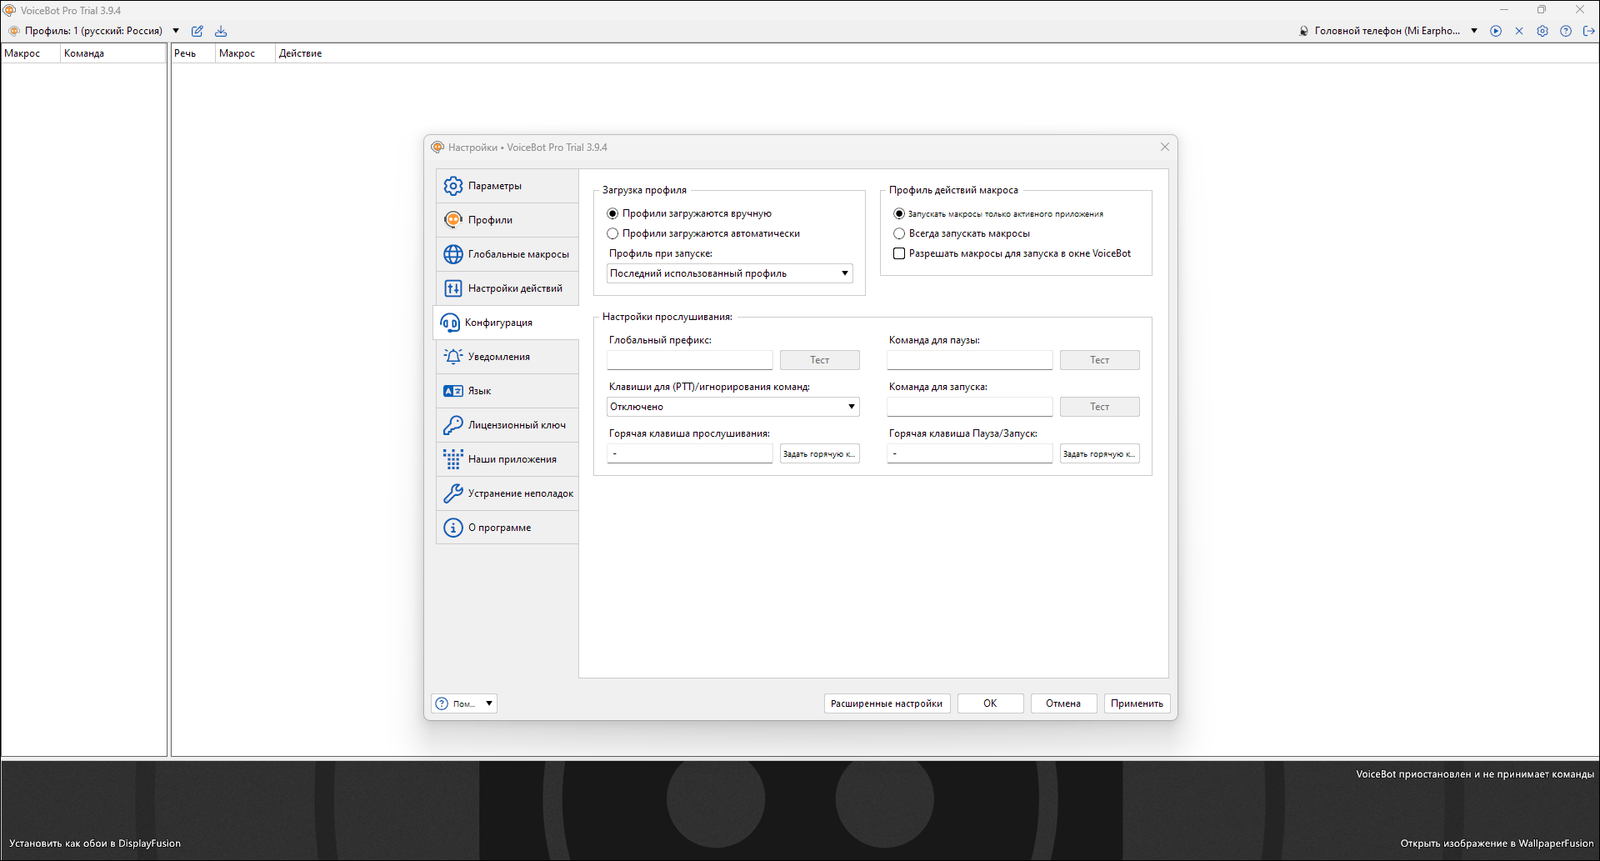1600x861 pixels.
Task: Set hotkey button for listening hotkey
Action: click(820, 454)
